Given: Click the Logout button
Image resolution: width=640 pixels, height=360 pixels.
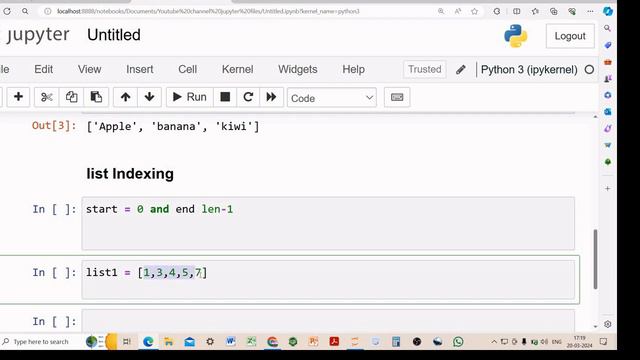Looking at the screenshot, I should pyautogui.click(x=570, y=36).
